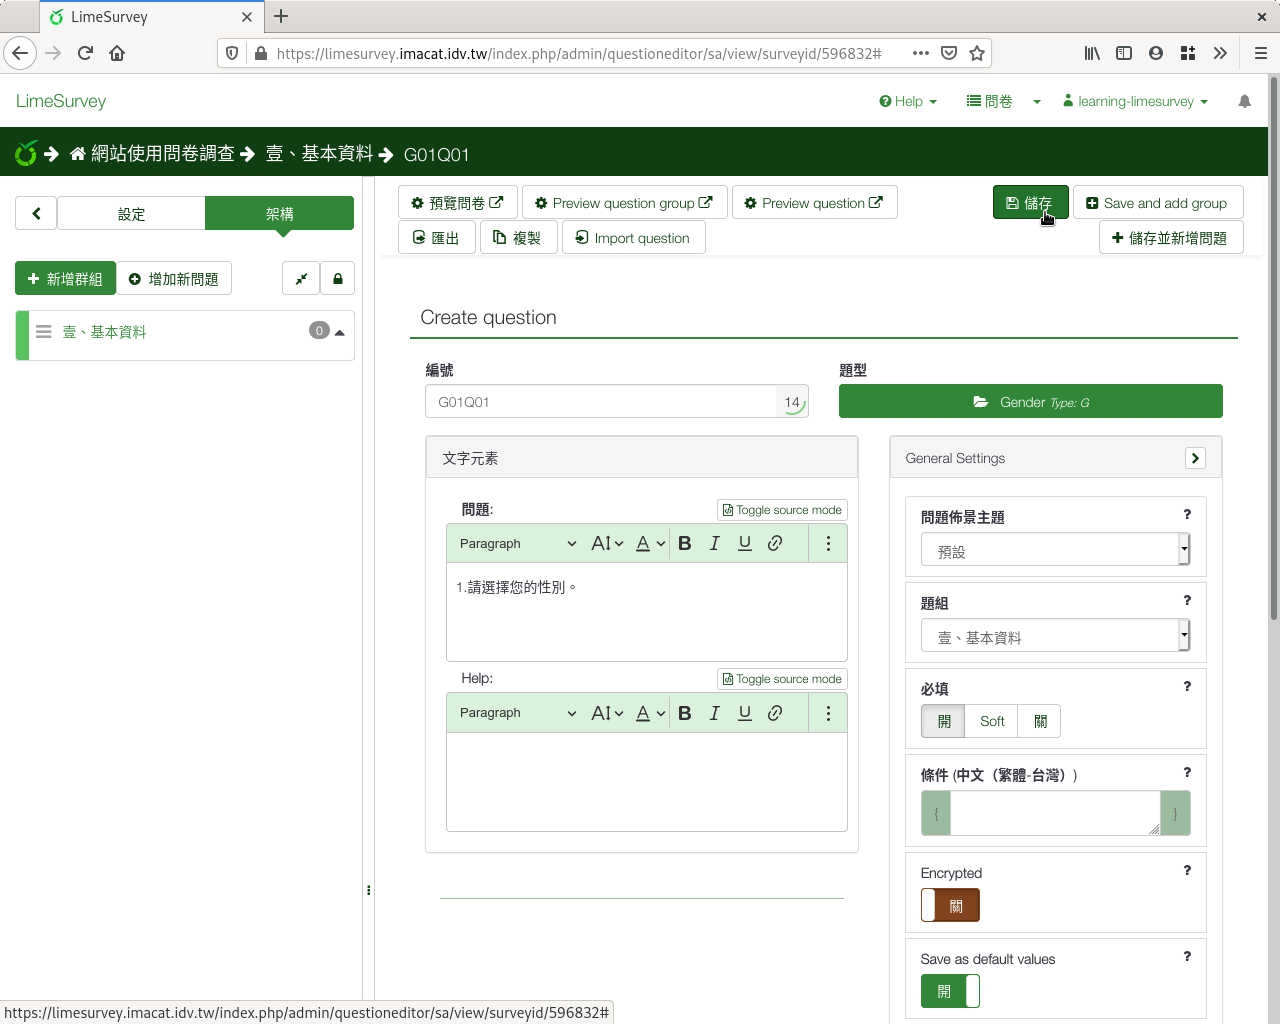This screenshot has height=1024, width=1280.
Task: Open Paragraph style dropdown in Help editor
Action: pos(517,713)
